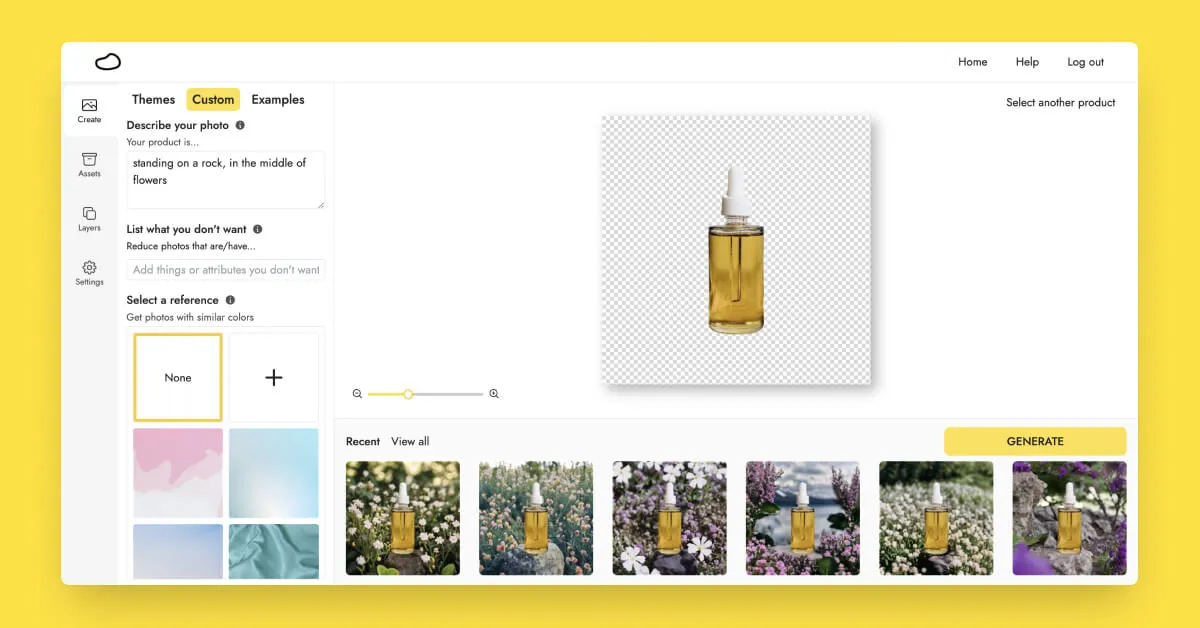Click the zoom in magnifier icon

(494, 394)
